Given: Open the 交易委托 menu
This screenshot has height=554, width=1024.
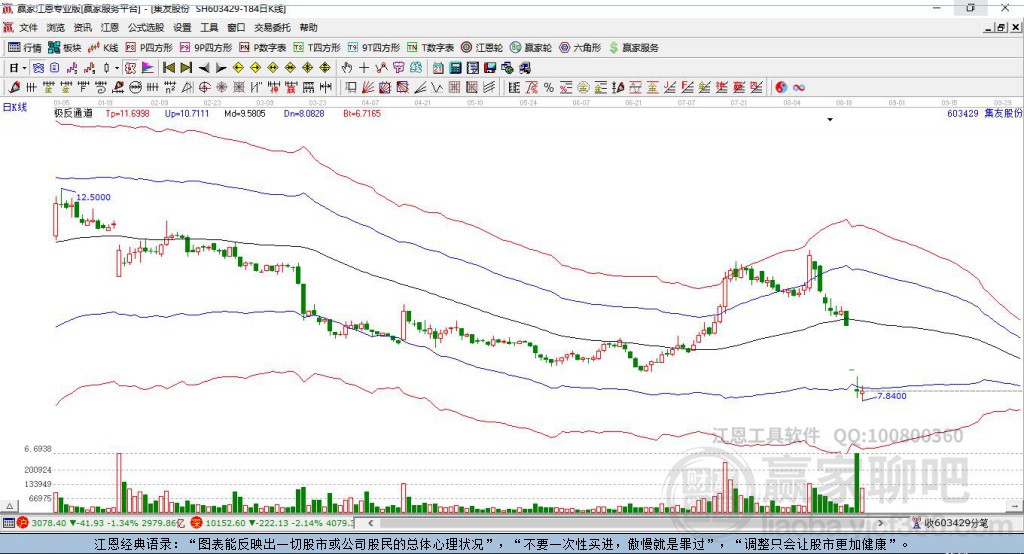Looking at the screenshot, I should point(272,27).
